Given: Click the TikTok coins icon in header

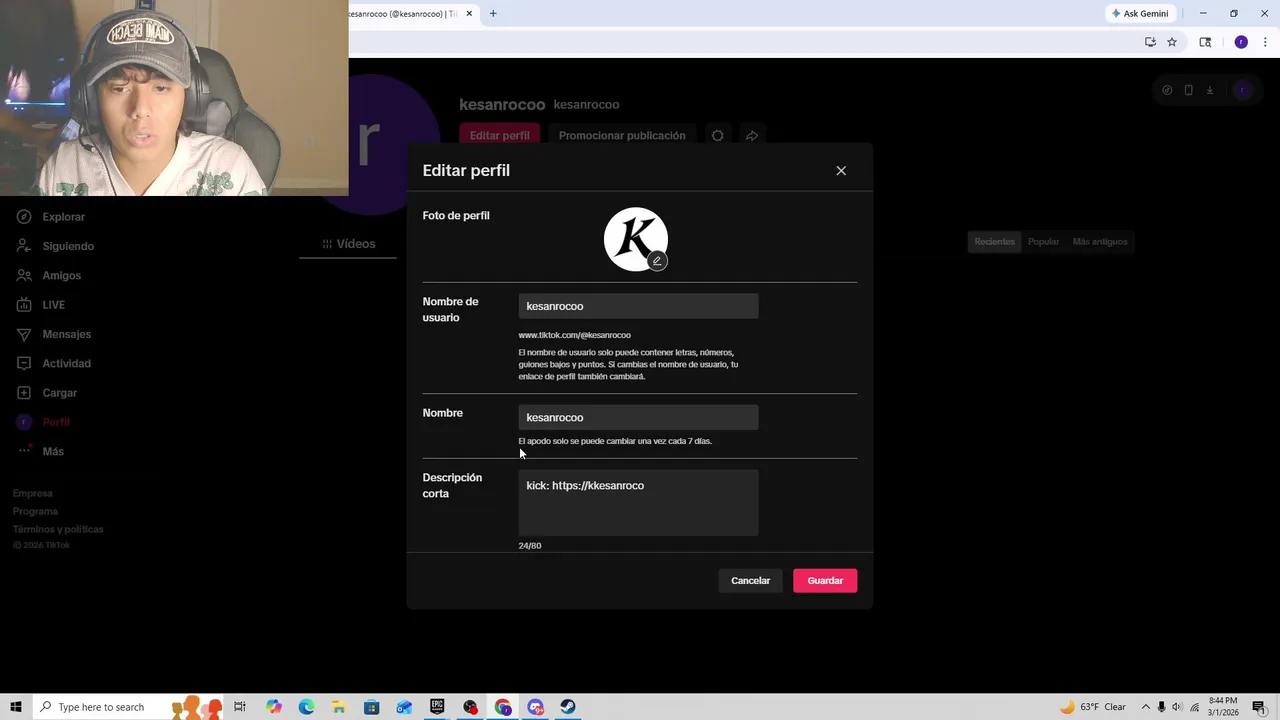Looking at the screenshot, I should tap(1167, 90).
